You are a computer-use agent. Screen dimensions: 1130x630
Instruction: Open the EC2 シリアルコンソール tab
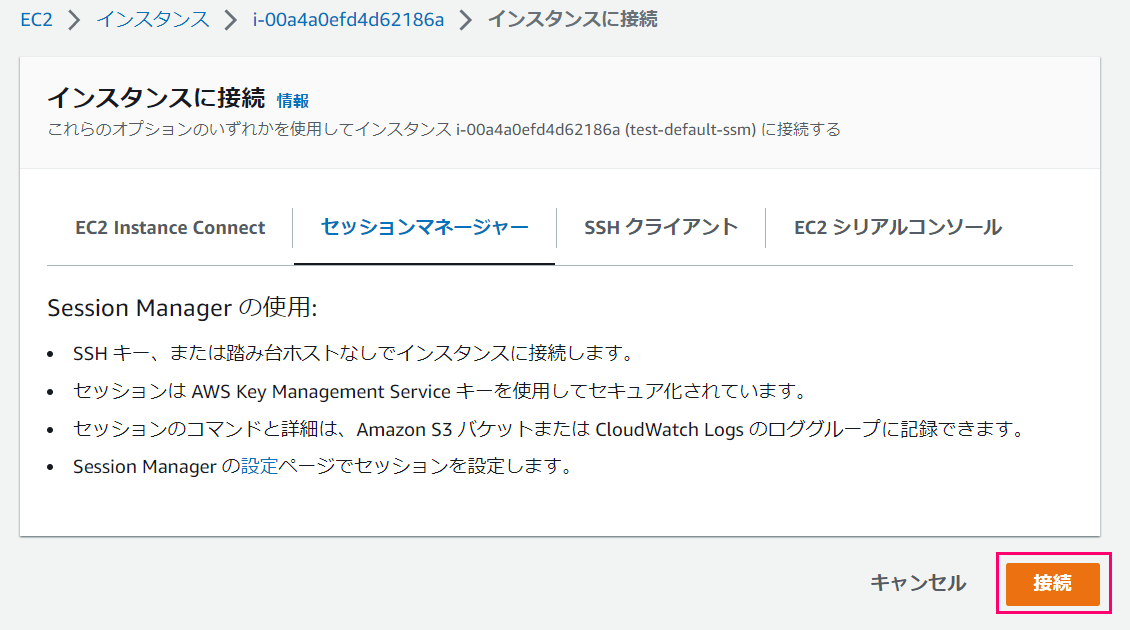[898, 228]
